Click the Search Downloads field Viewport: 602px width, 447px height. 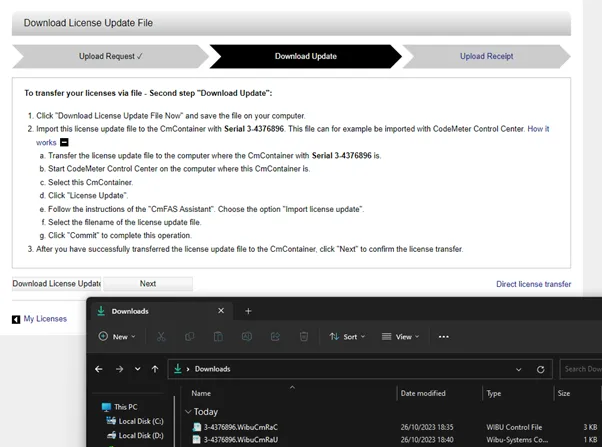pos(581,369)
